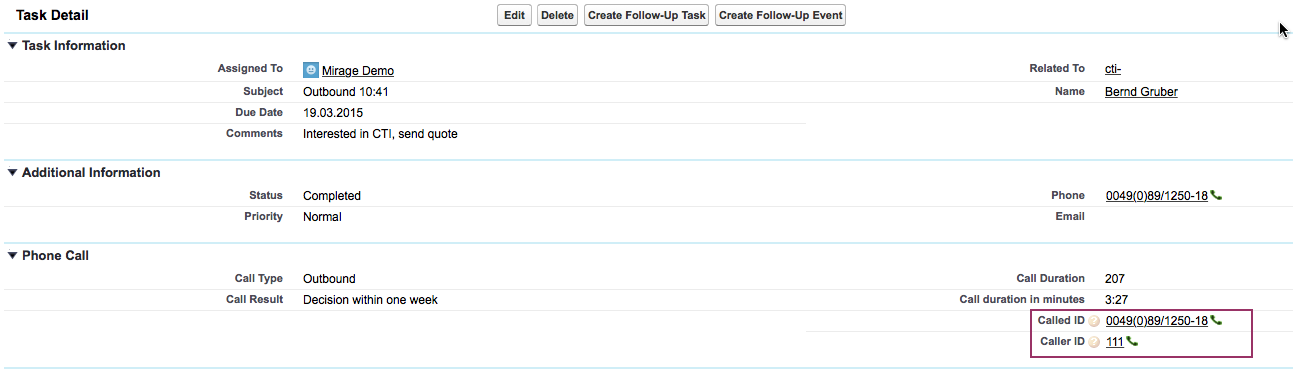1293x369 pixels.
Task: Create a follow-up event
Action: [x=780, y=15]
